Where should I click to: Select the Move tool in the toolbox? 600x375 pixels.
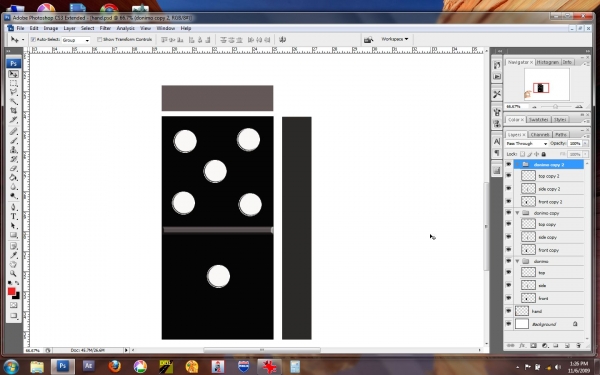tap(13, 74)
